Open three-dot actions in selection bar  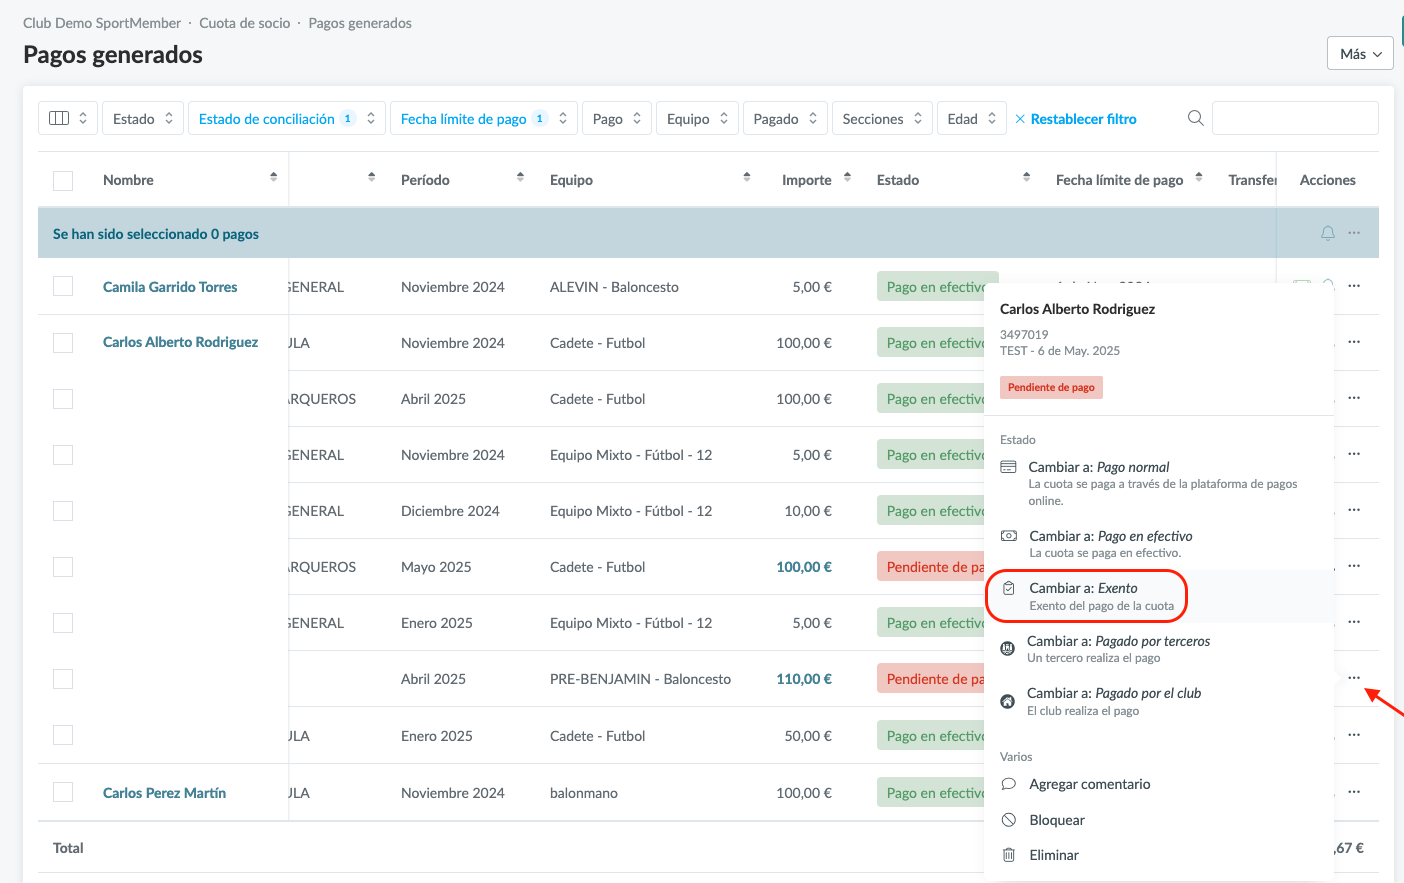point(1354,233)
